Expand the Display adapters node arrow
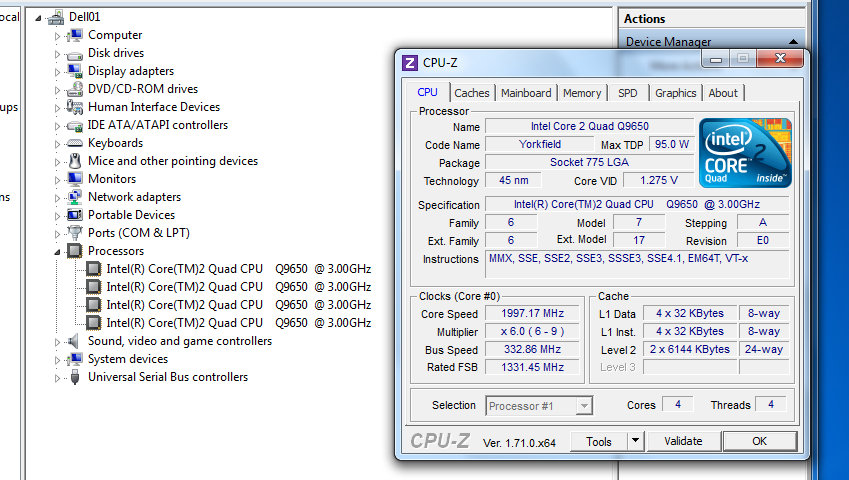This screenshot has height=480, width=849. point(57,72)
